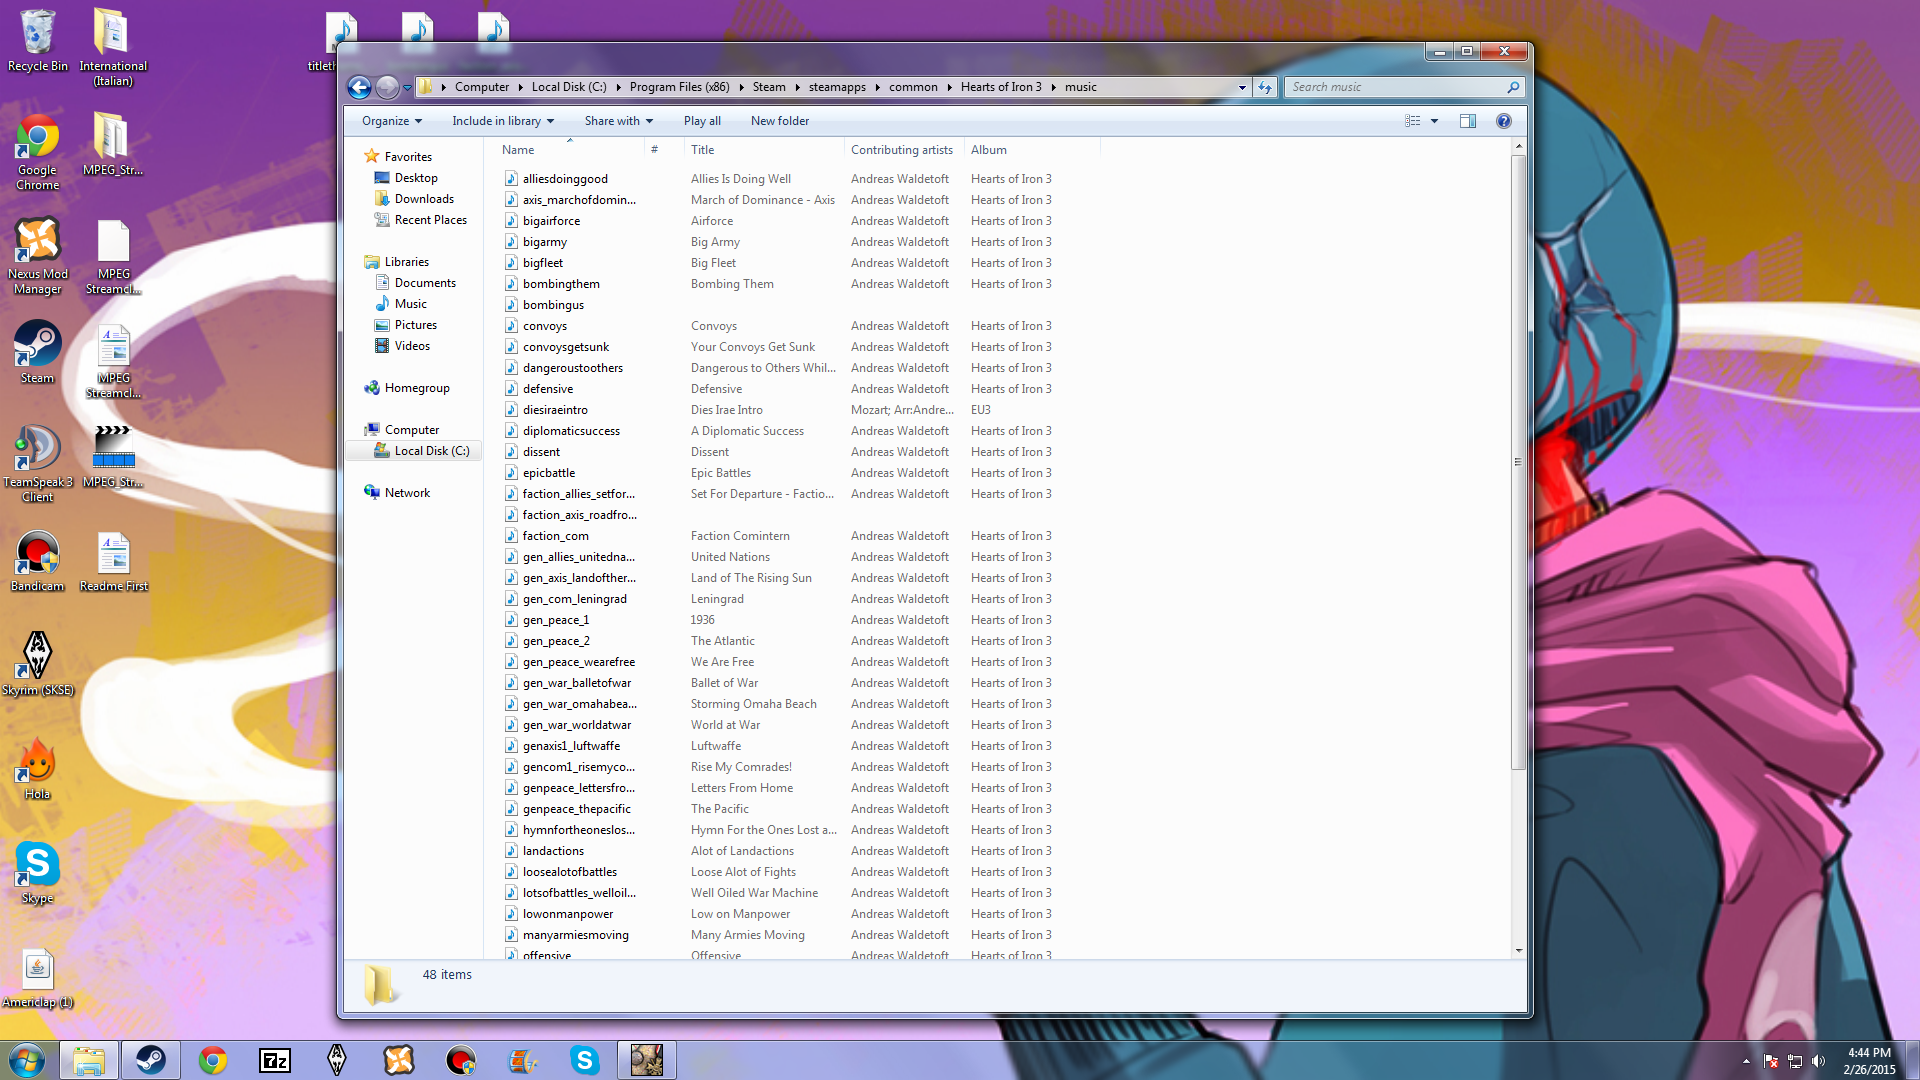Screen dimensions: 1920x1080
Task: Open 7-Zip from the taskbar
Action: 275,1060
